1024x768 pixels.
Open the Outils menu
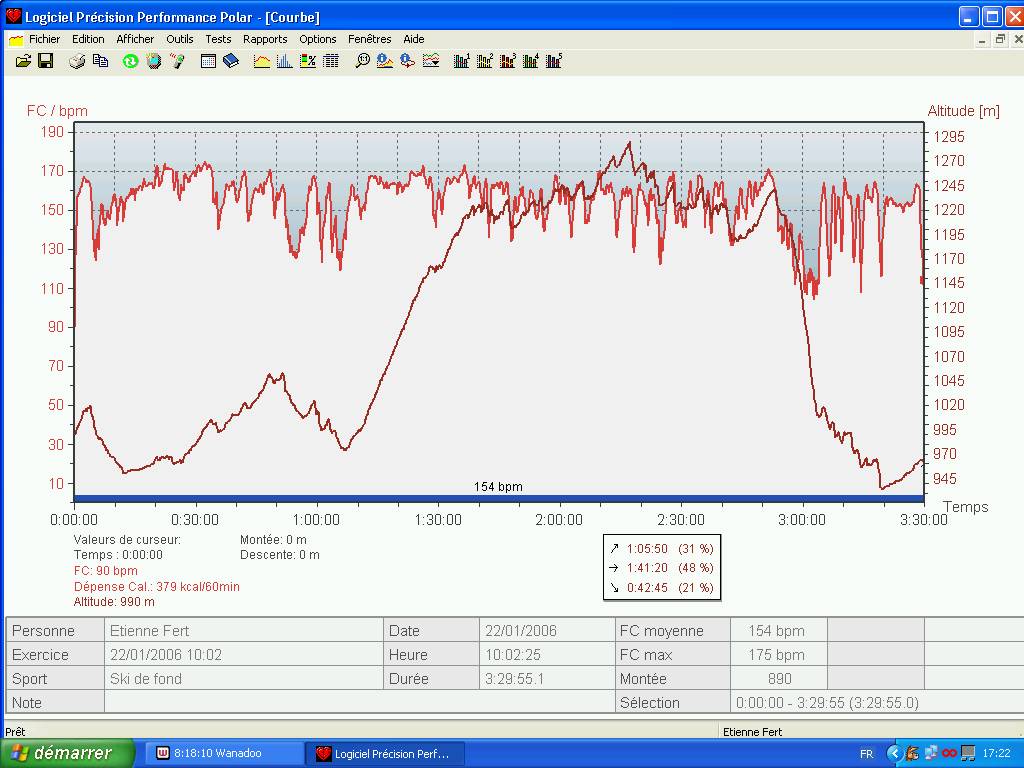pos(180,39)
